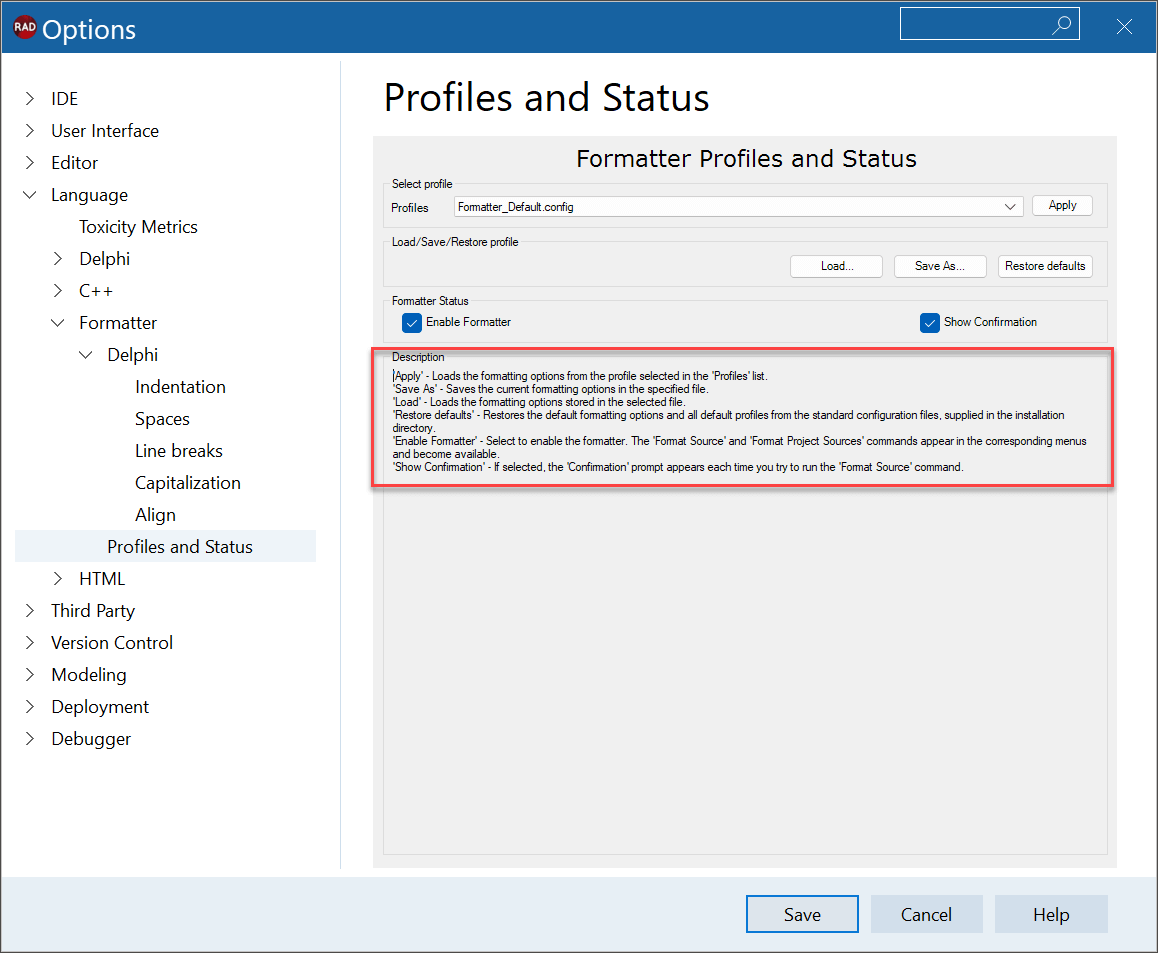Expand the HTML tree node
This screenshot has width=1158, height=953.
click(58, 579)
